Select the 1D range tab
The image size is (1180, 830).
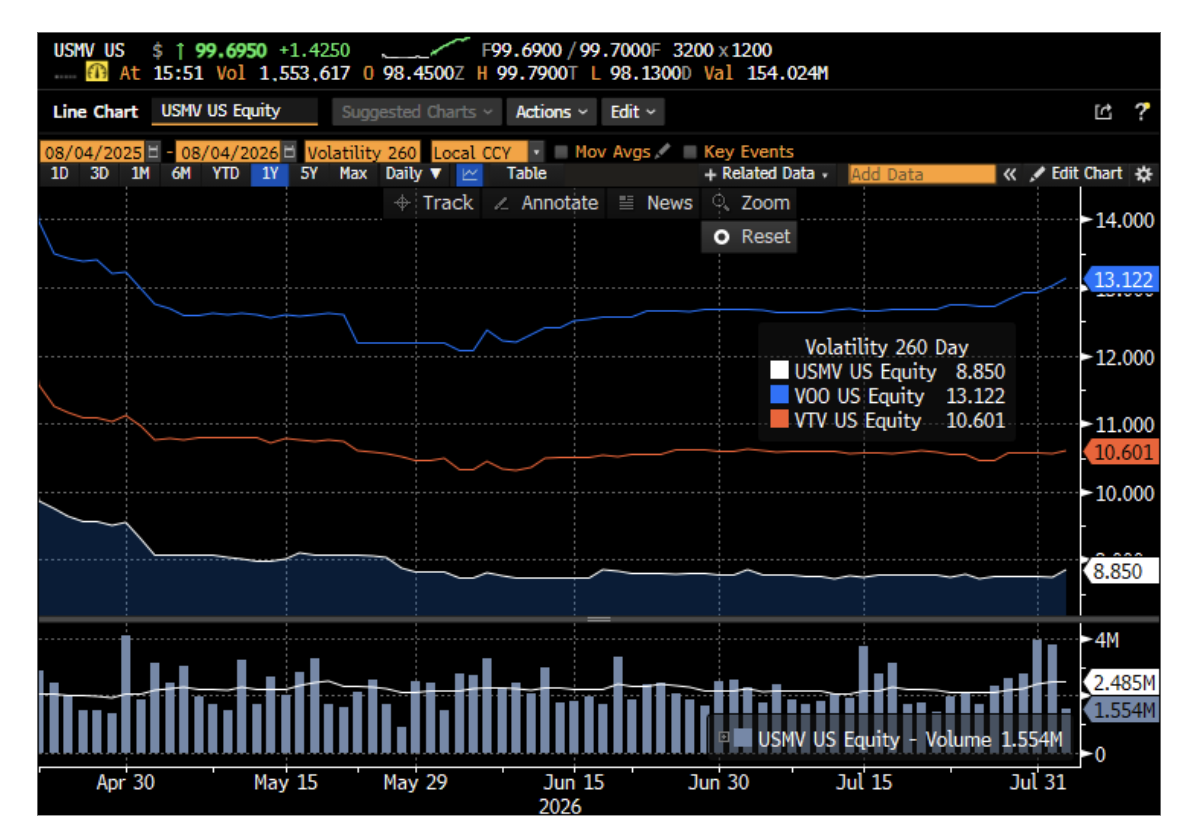point(59,174)
